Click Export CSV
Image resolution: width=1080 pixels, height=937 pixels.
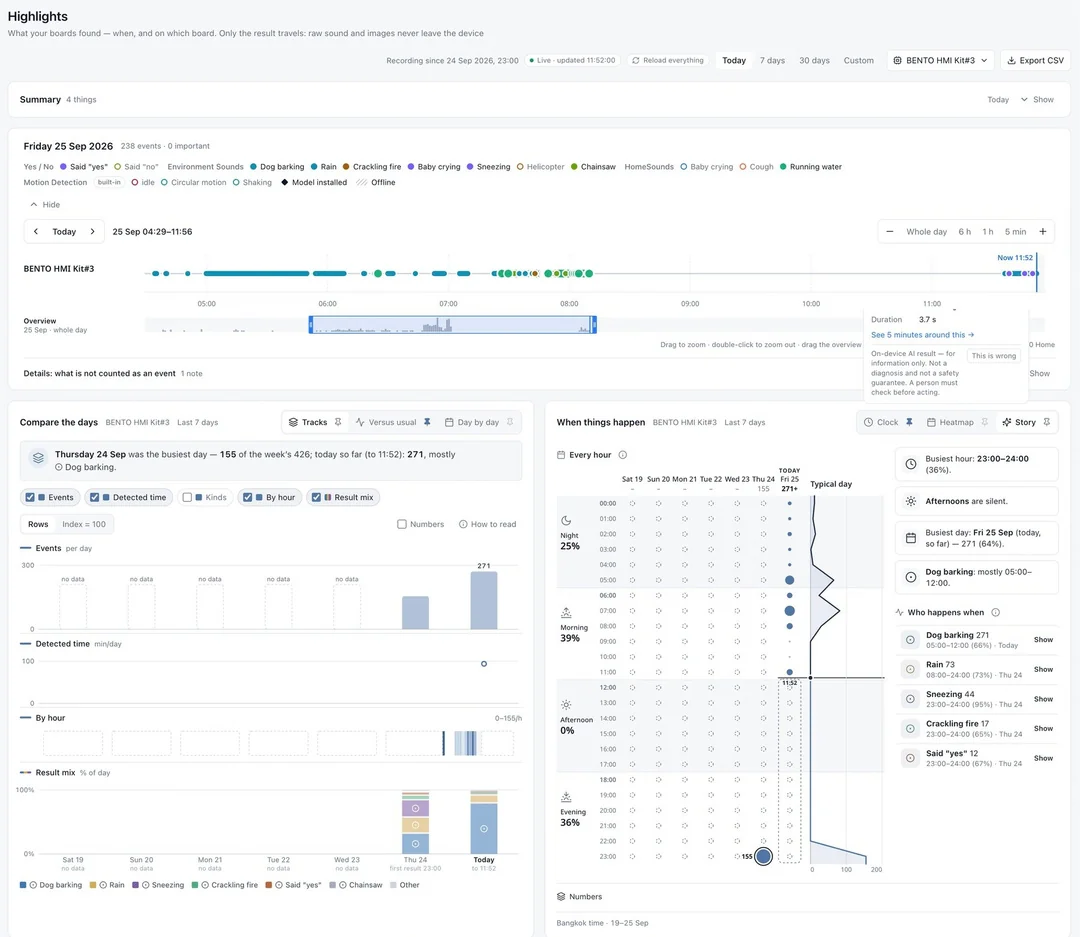click(x=1035, y=61)
